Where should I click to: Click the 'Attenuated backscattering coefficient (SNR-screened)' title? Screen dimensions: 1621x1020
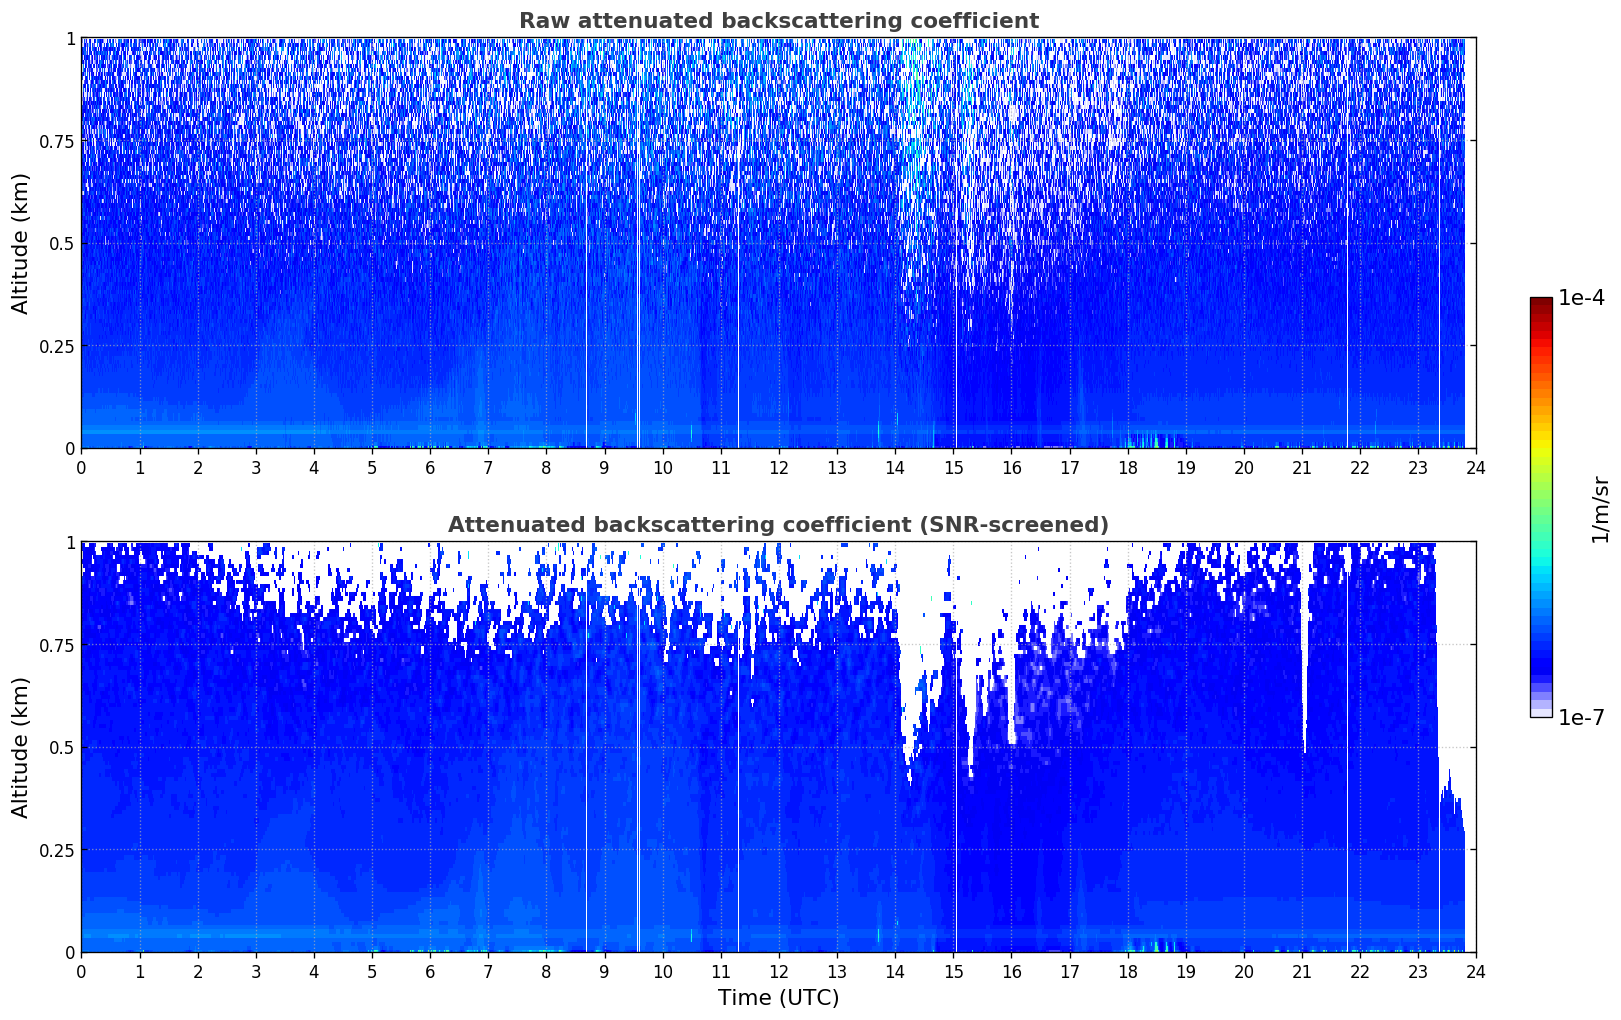pos(778,525)
